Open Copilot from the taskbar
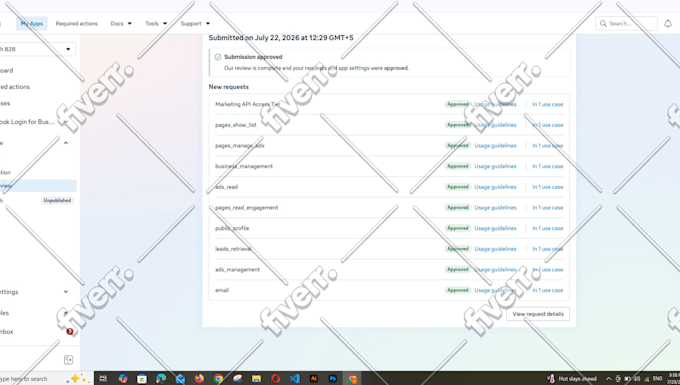 coord(123,378)
